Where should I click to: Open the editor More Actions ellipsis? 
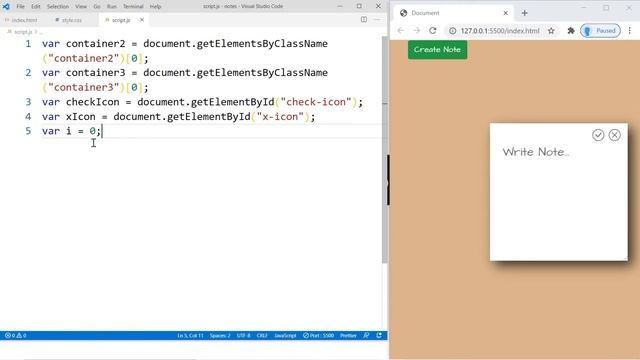377,20
